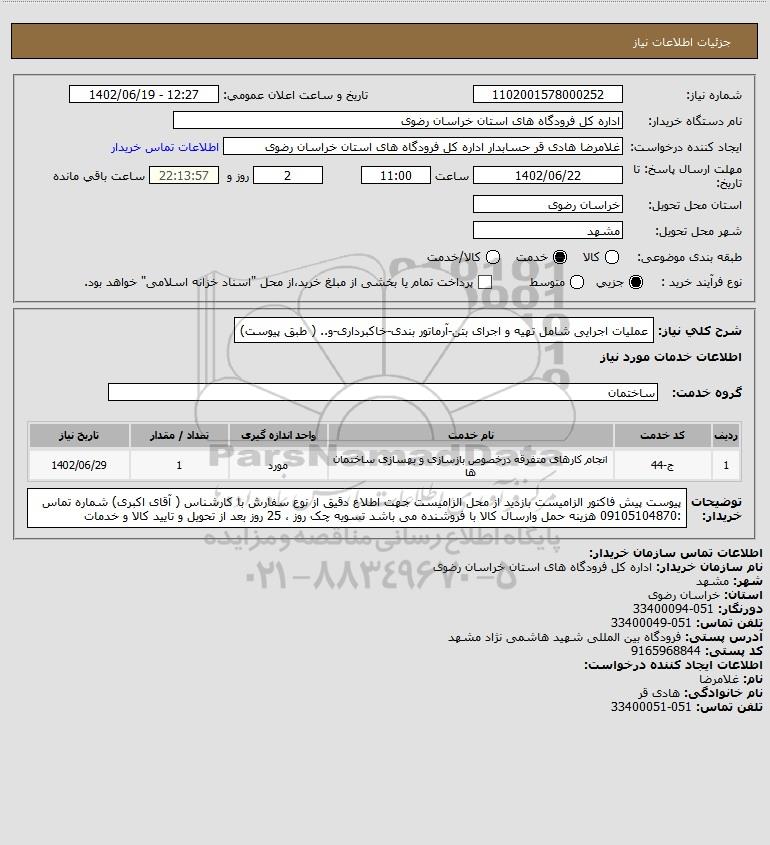Toggle the اسناد خزانه اسلامی payment checkbox
The image size is (770, 845).
pyautogui.click(x=485, y=282)
